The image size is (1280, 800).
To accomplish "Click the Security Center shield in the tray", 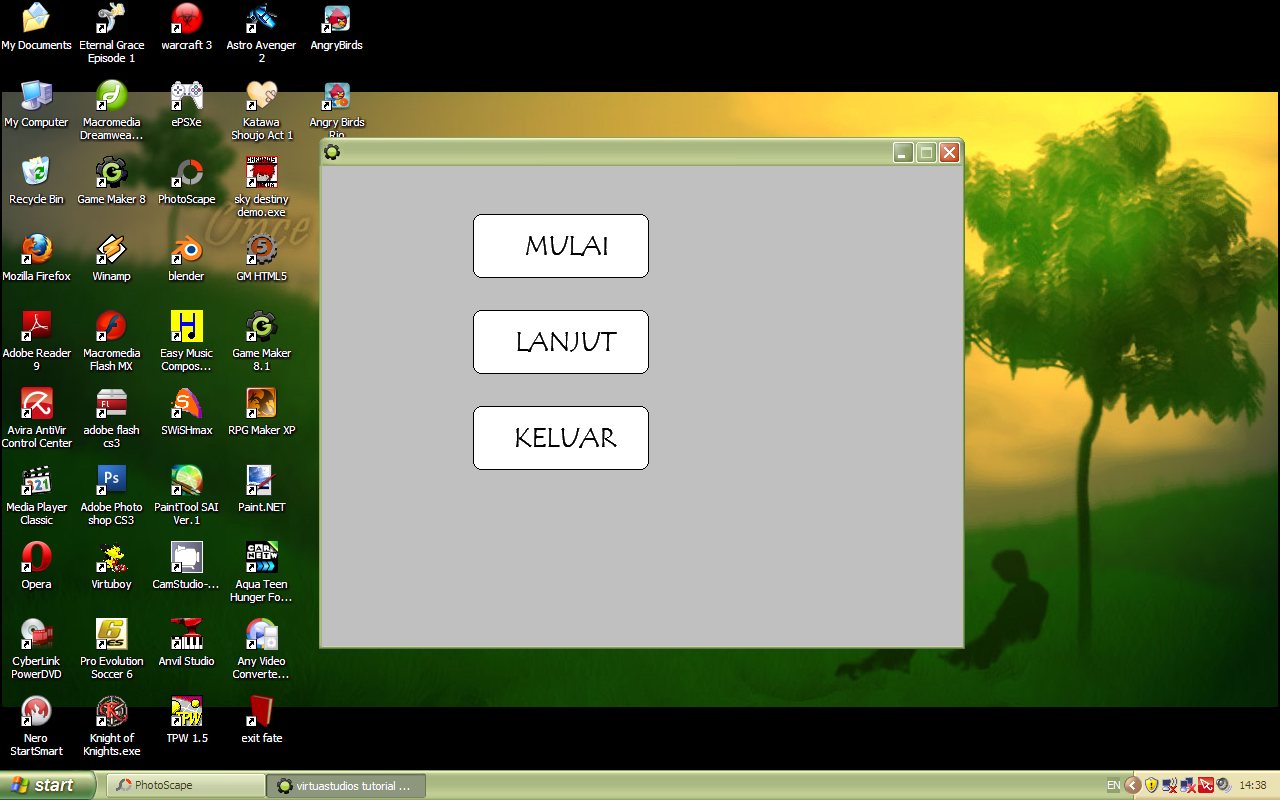I will [x=1151, y=785].
